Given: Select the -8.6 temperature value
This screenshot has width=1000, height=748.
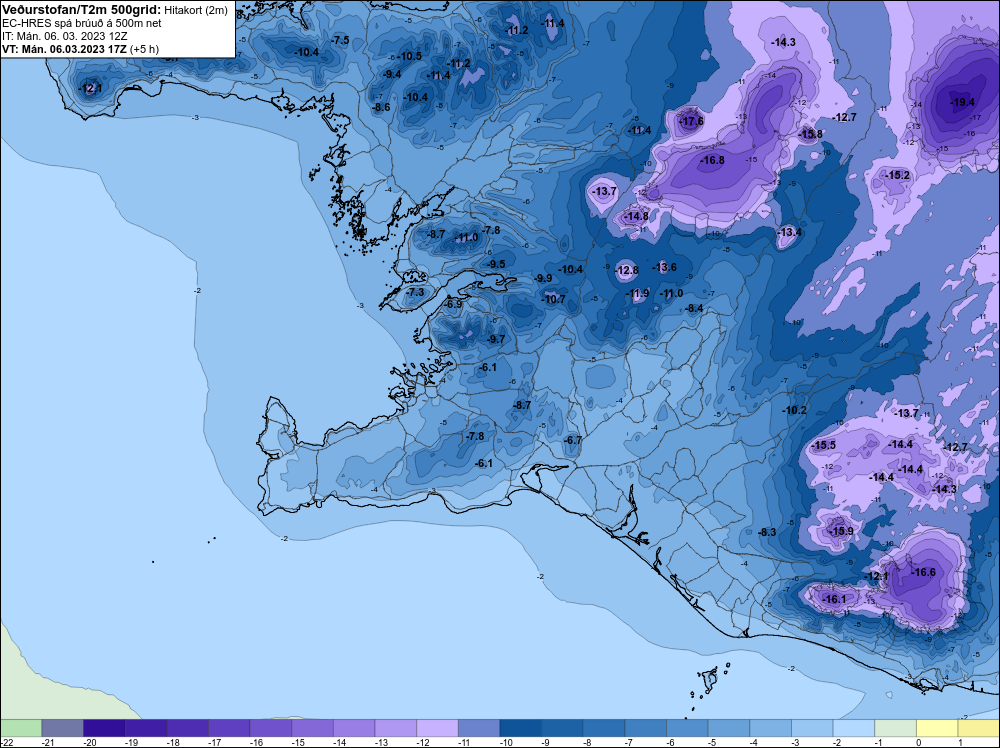Looking at the screenshot, I should coord(381,108).
